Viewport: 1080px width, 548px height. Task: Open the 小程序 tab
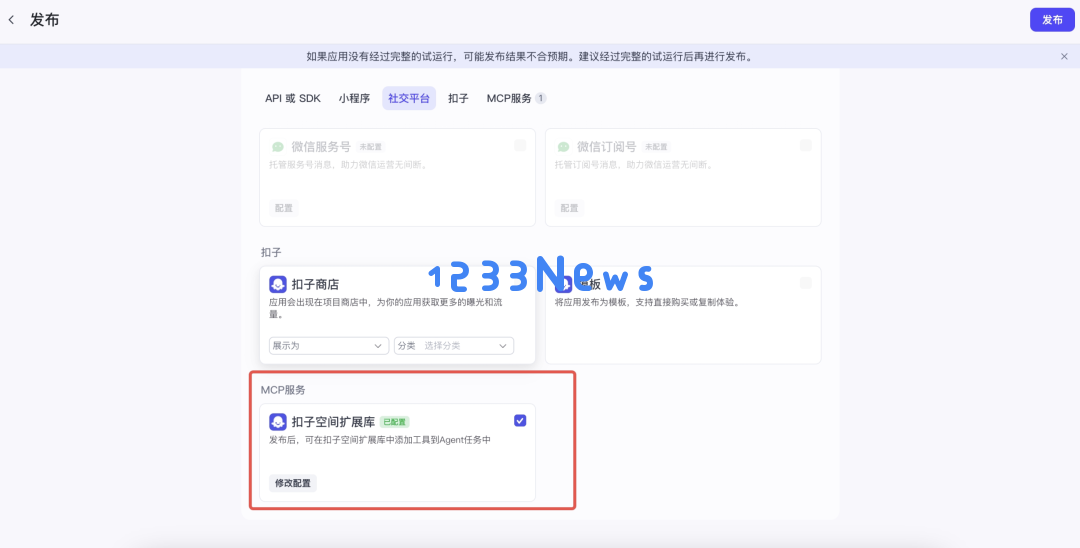point(354,98)
